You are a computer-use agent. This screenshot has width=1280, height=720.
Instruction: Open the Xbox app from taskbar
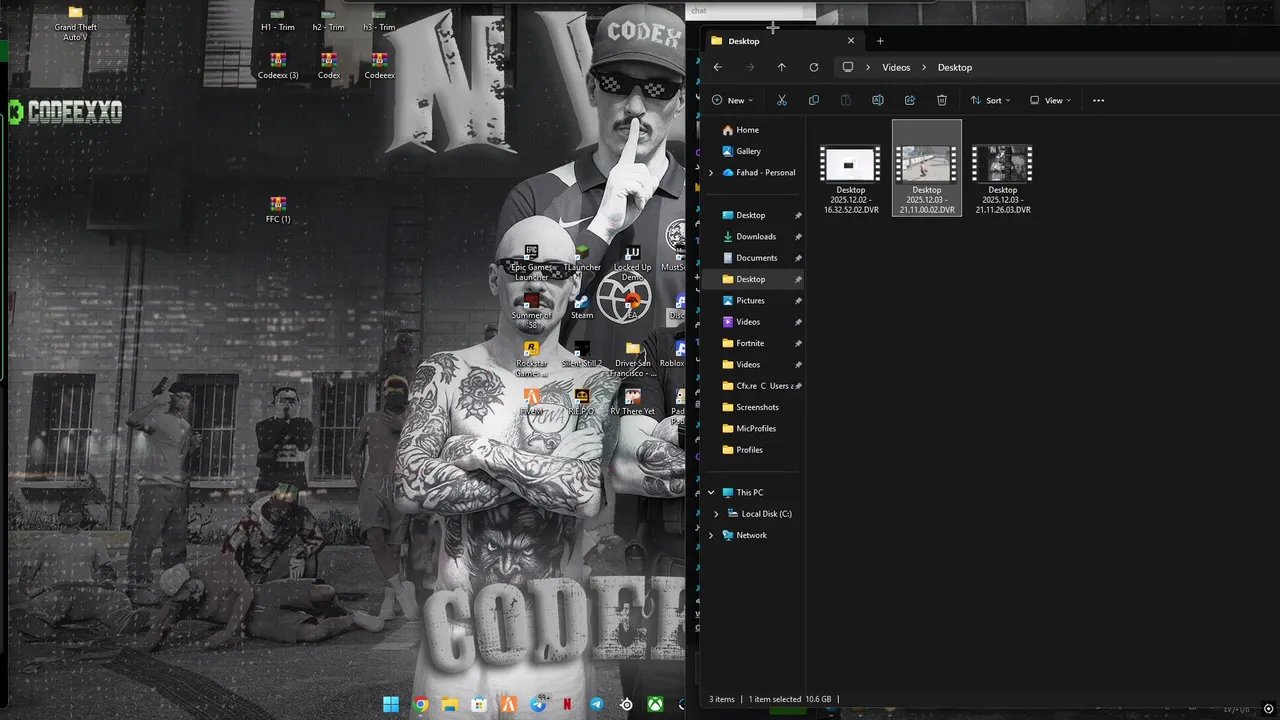coord(655,704)
